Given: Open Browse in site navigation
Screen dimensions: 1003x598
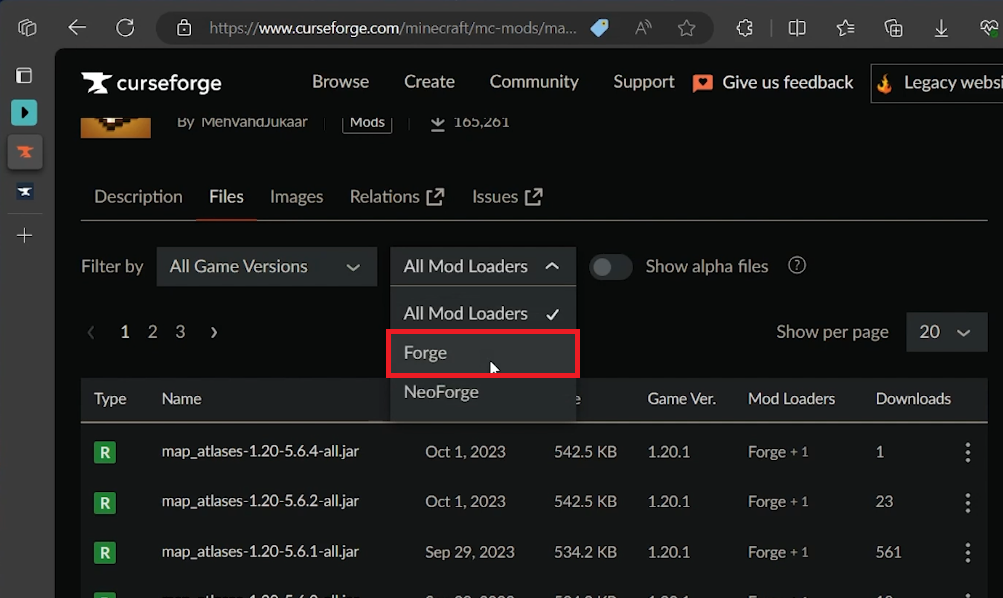Looking at the screenshot, I should pyautogui.click(x=340, y=82).
